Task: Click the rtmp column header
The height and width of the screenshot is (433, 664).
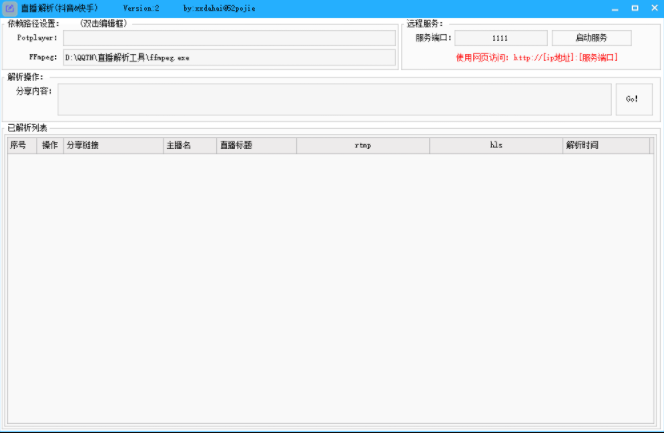Action: click(362, 146)
